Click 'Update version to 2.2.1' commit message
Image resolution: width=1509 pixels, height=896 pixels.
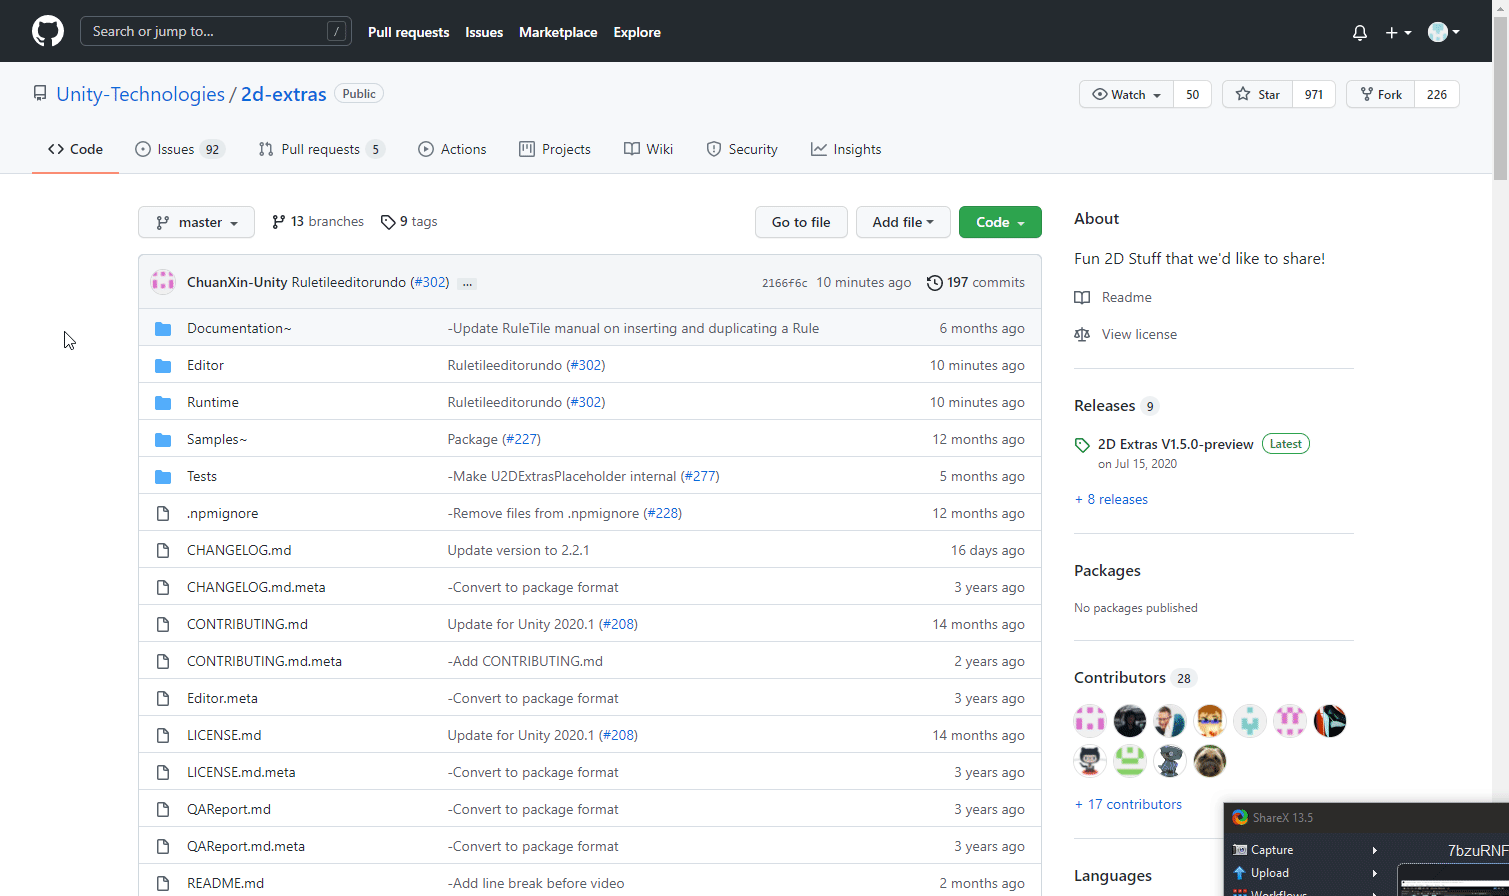[518, 550]
